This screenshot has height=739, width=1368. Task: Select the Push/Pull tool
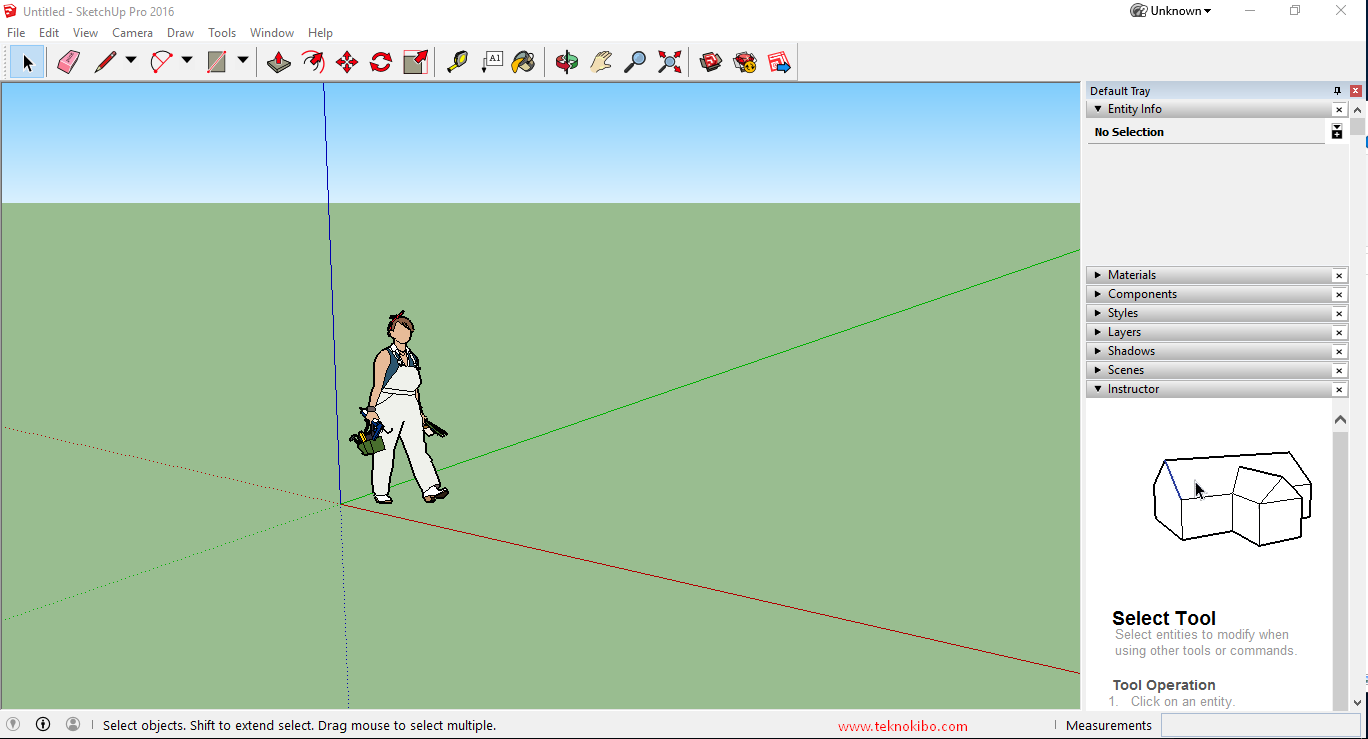[279, 62]
